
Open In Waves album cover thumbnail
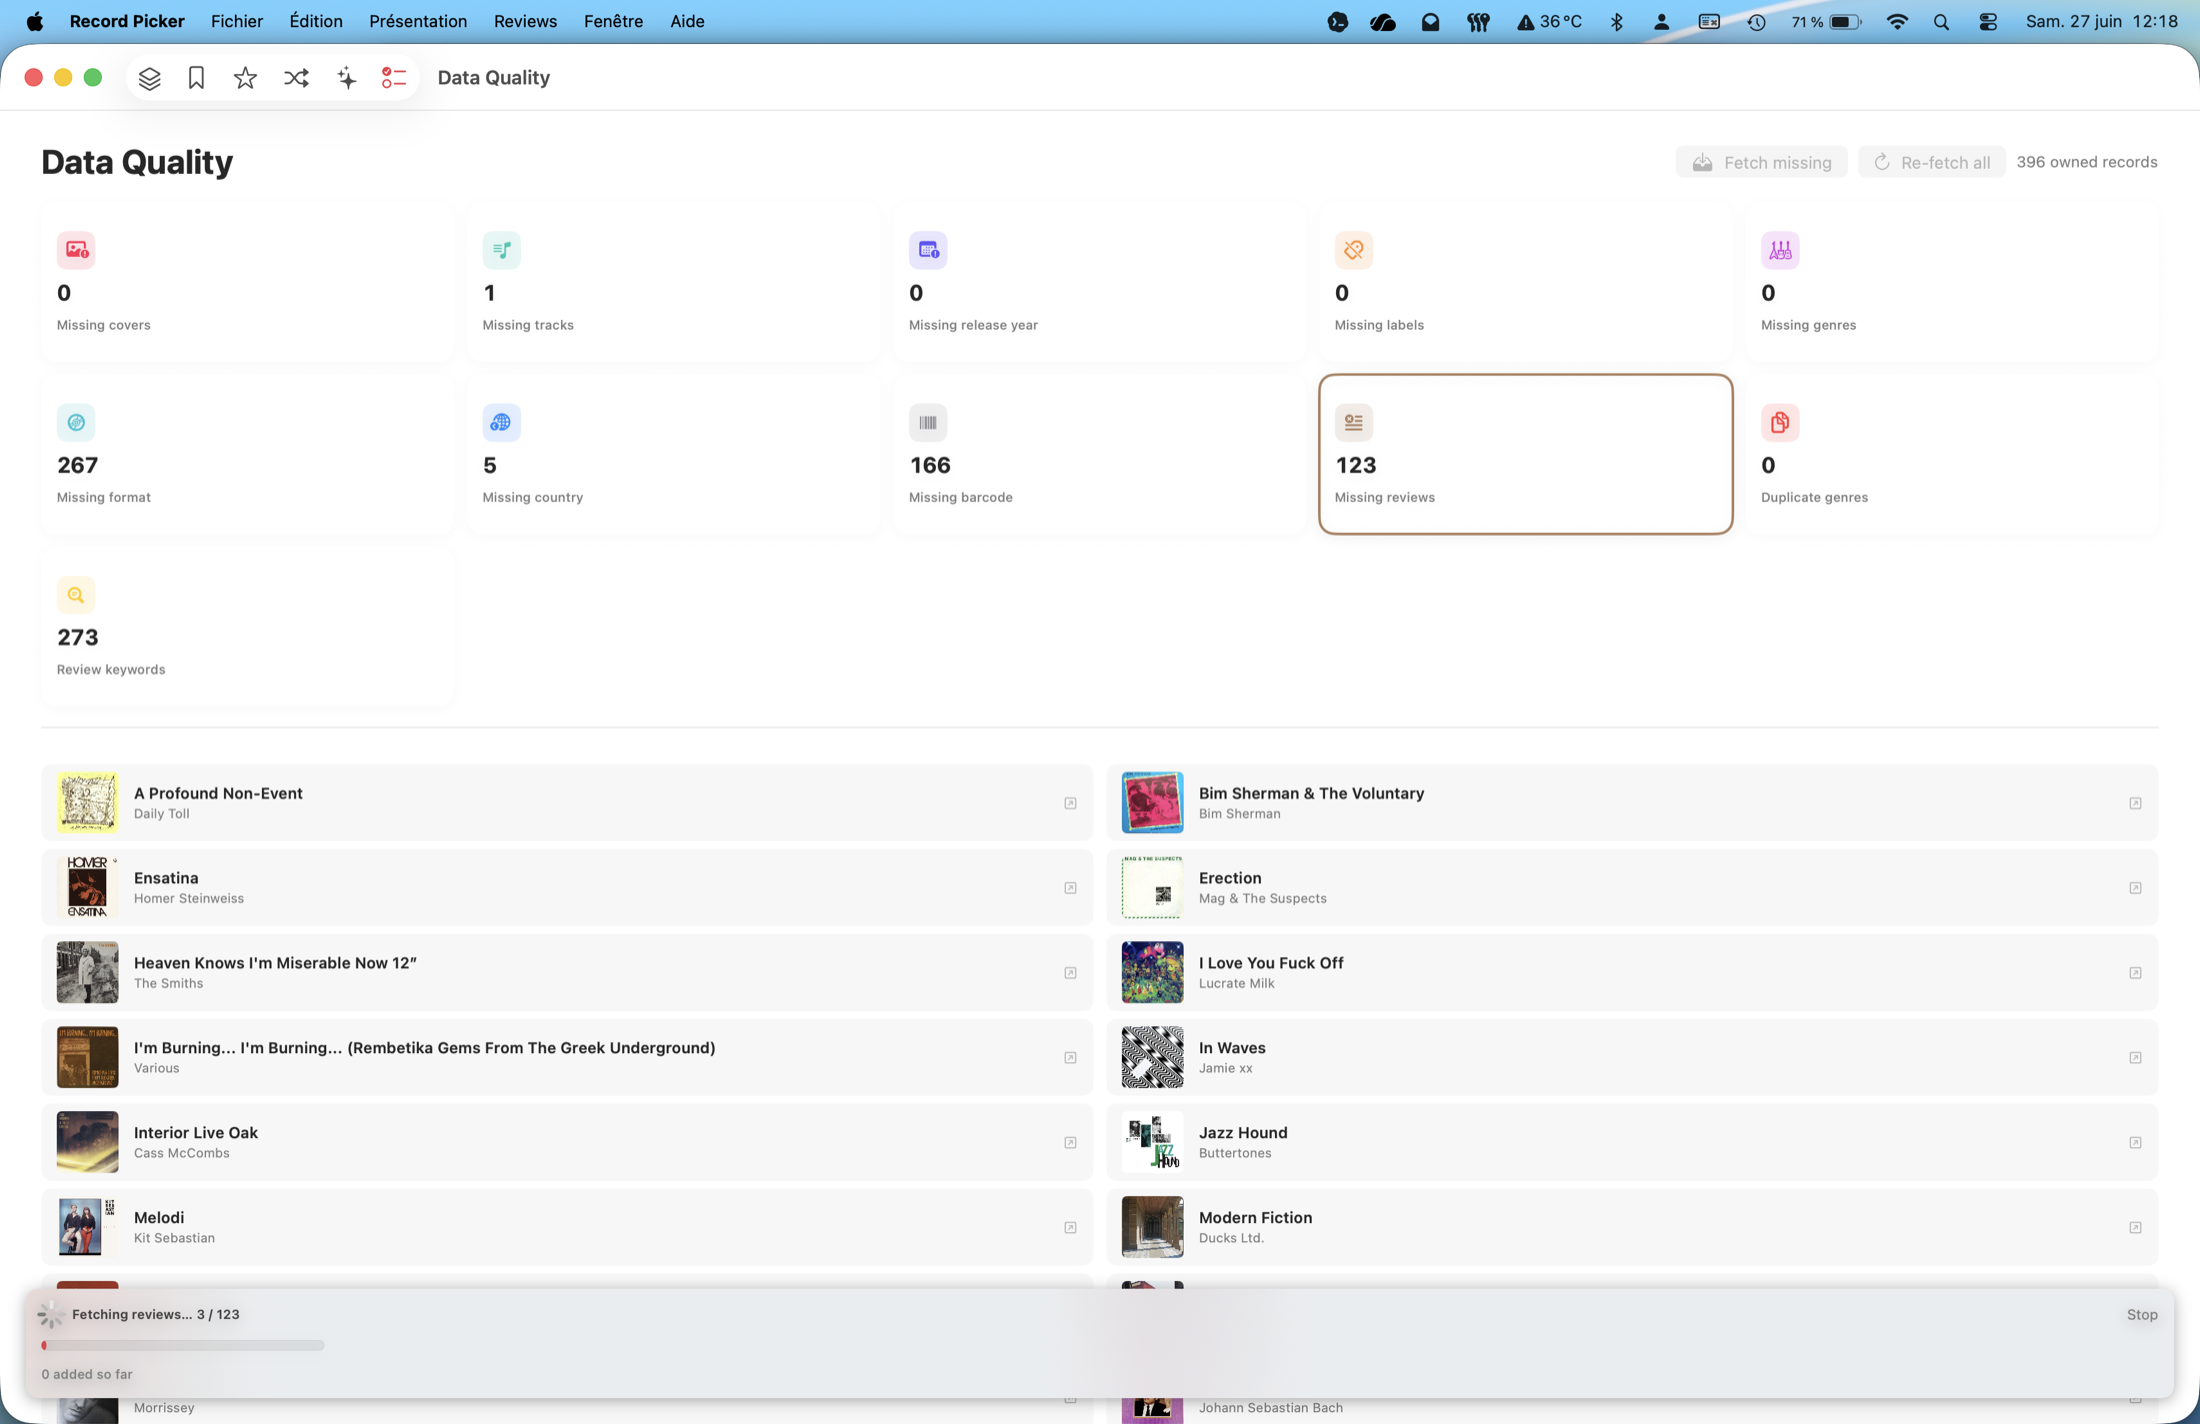[x=1152, y=1057]
